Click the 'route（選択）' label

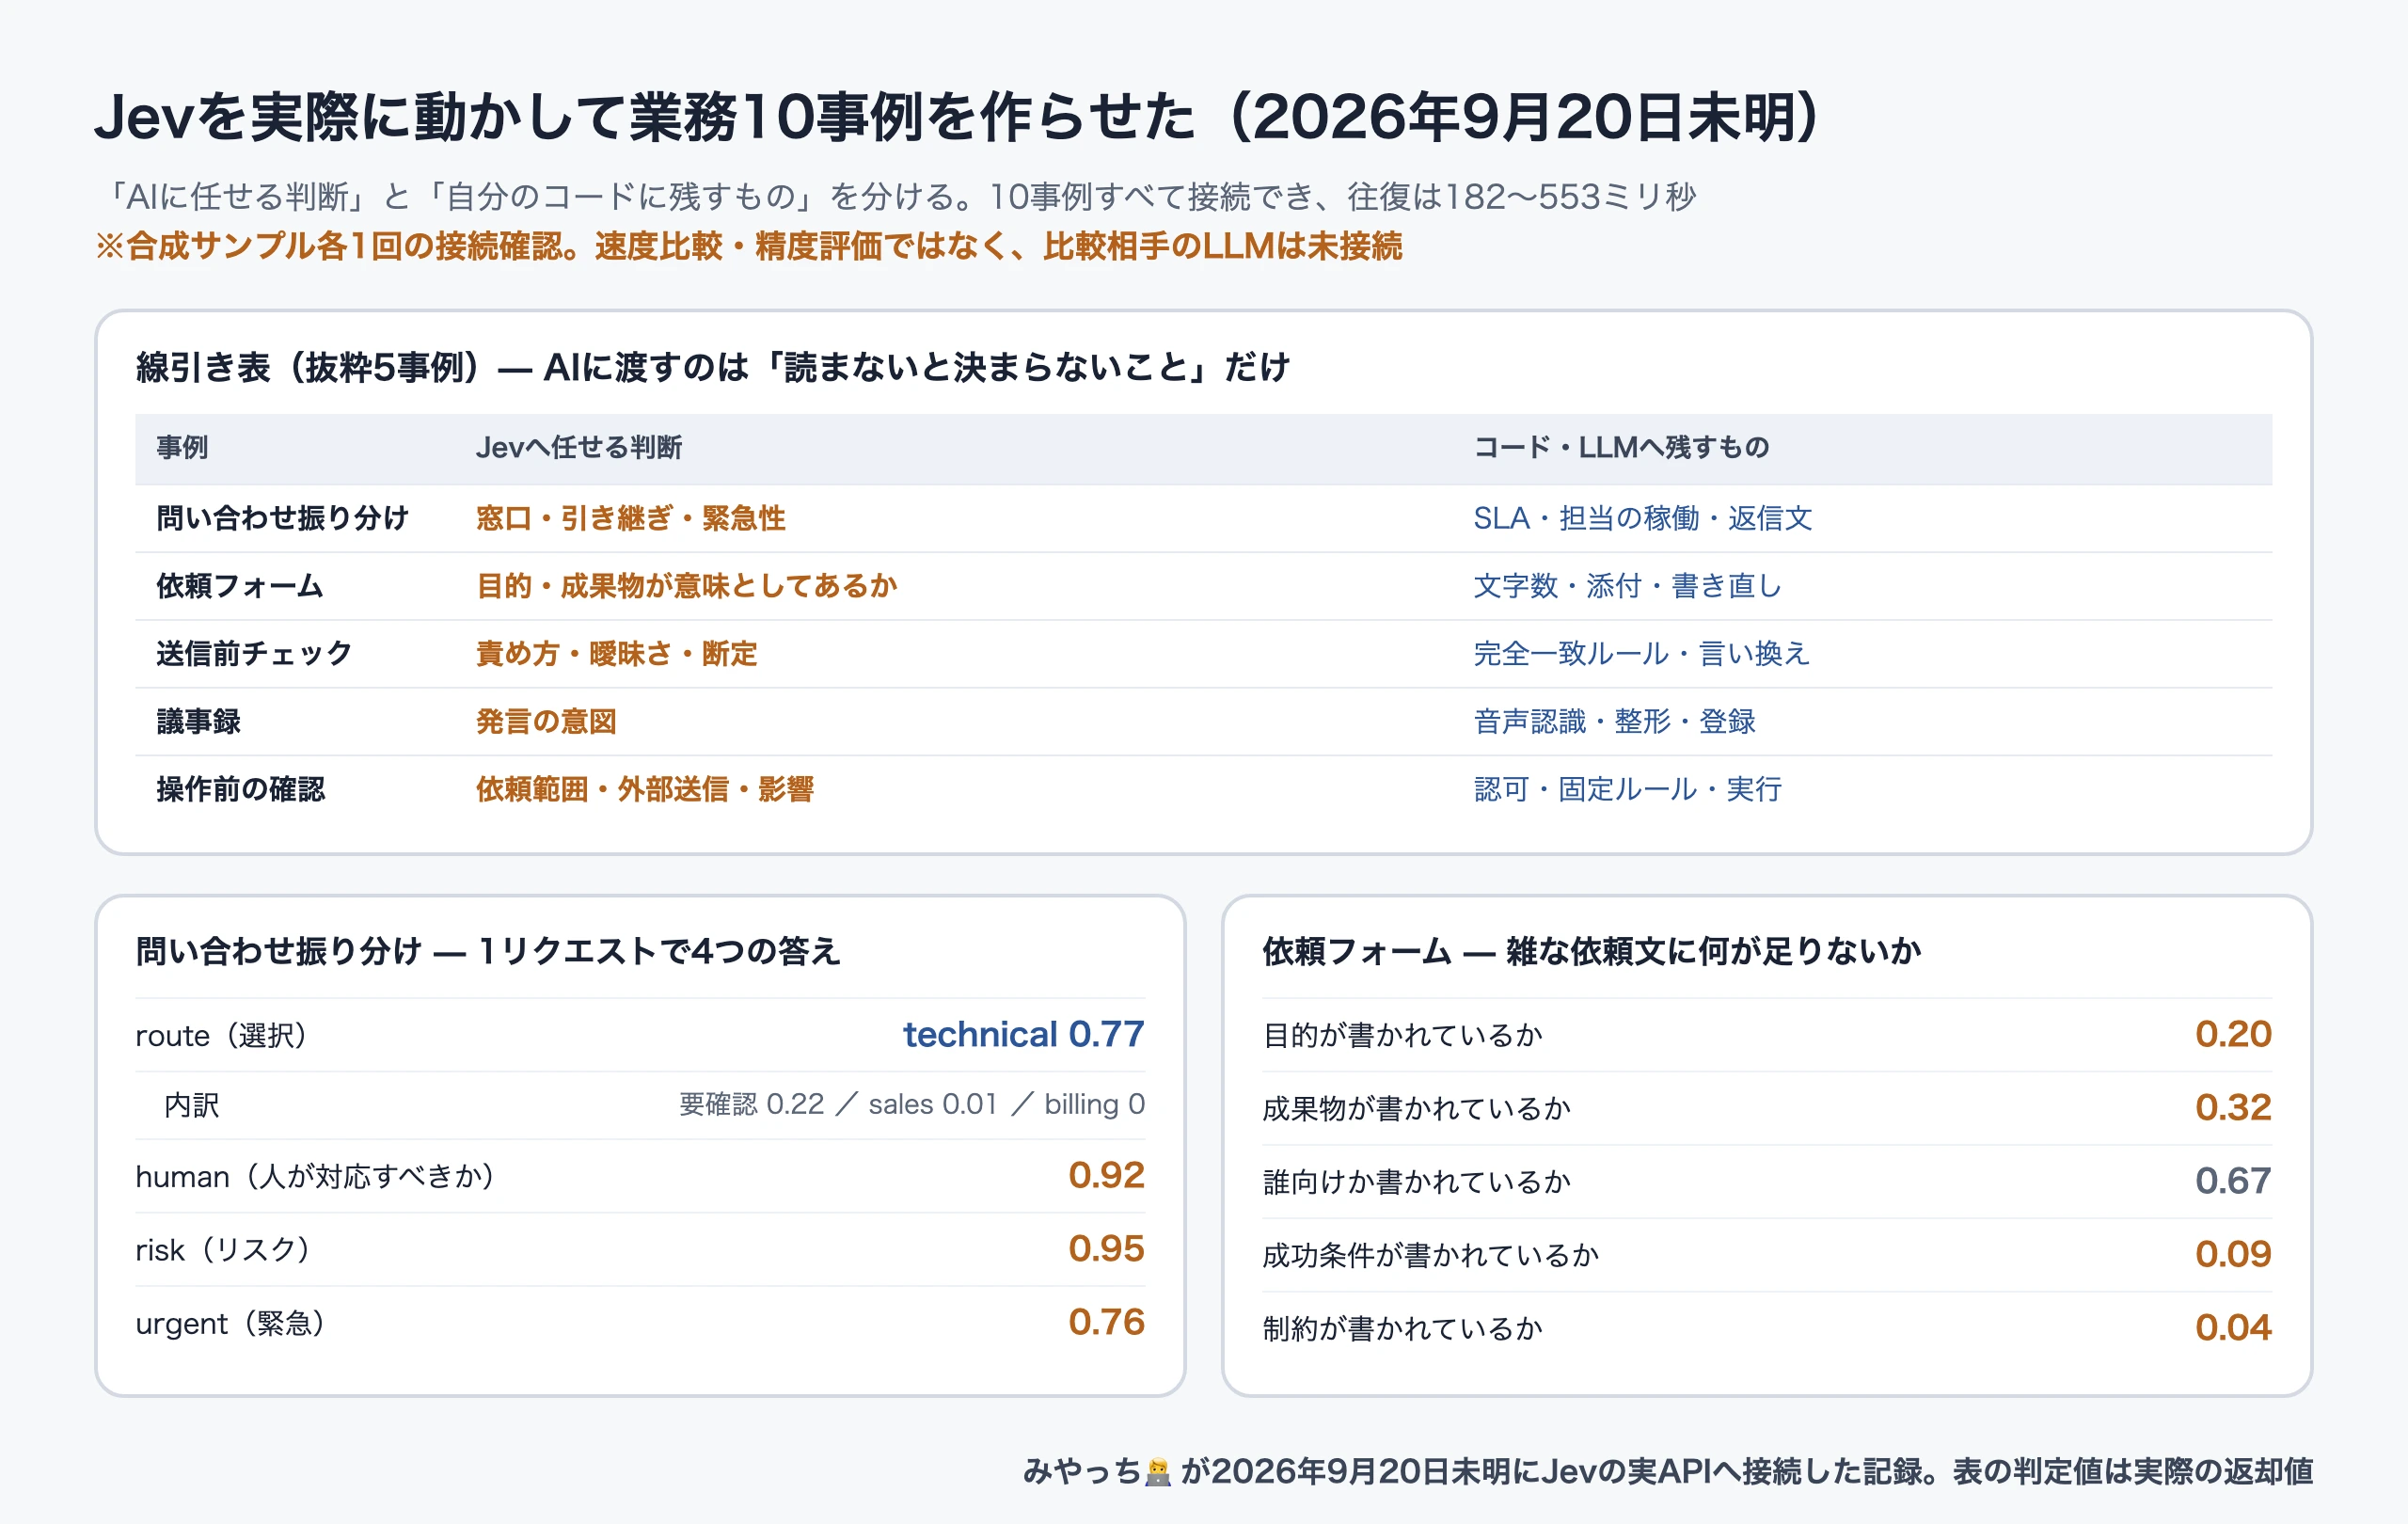pyautogui.click(x=221, y=1036)
